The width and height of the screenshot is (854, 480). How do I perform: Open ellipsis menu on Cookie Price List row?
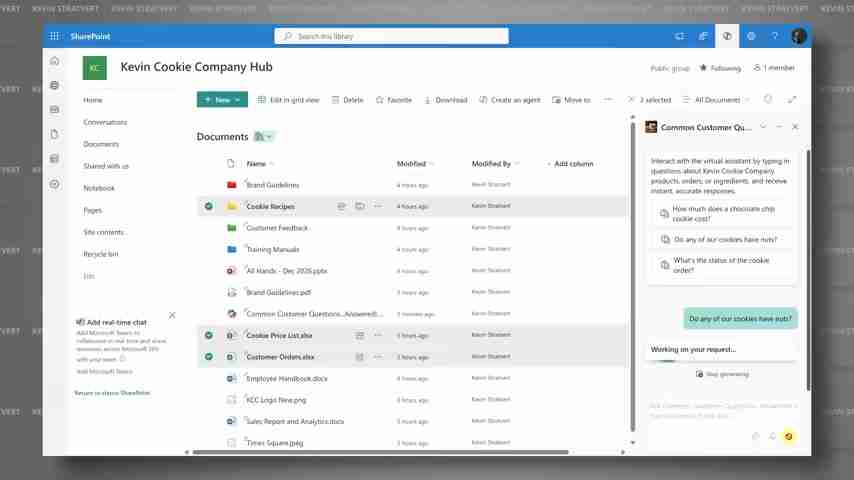378,336
